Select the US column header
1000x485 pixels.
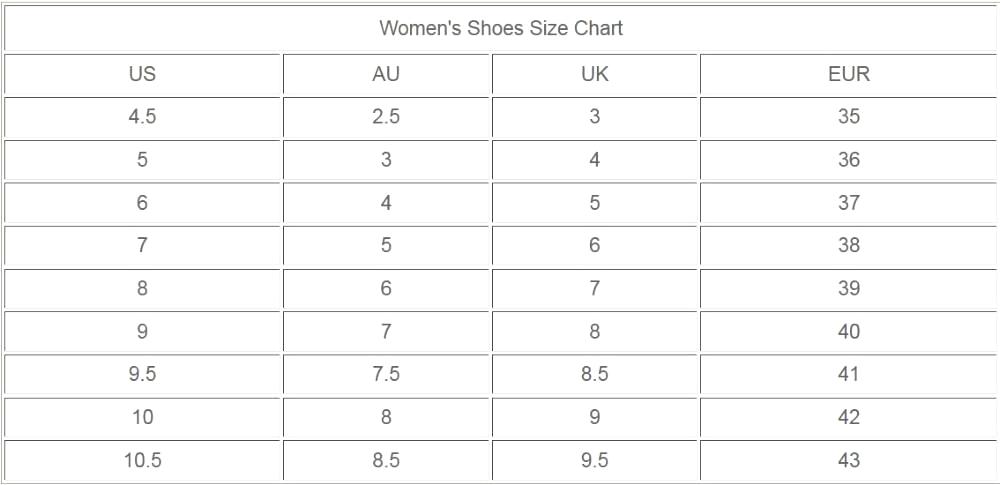tap(142, 74)
